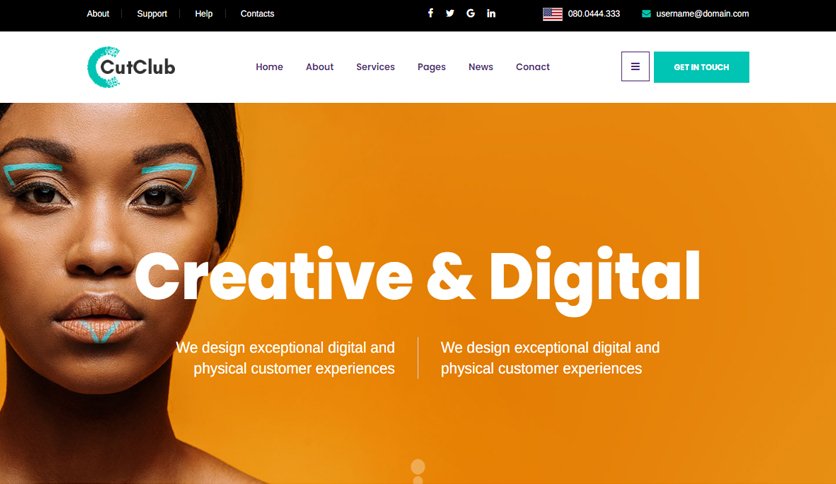Image resolution: width=836 pixels, height=484 pixels.
Task: Select Conact in the main navigation
Action: coord(533,67)
